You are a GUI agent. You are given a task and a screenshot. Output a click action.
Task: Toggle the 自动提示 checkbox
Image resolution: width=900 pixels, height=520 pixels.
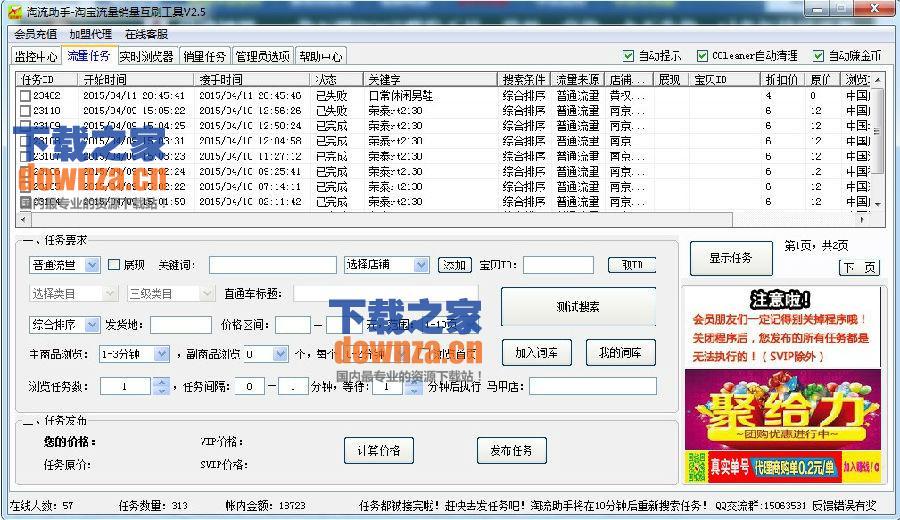click(629, 56)
